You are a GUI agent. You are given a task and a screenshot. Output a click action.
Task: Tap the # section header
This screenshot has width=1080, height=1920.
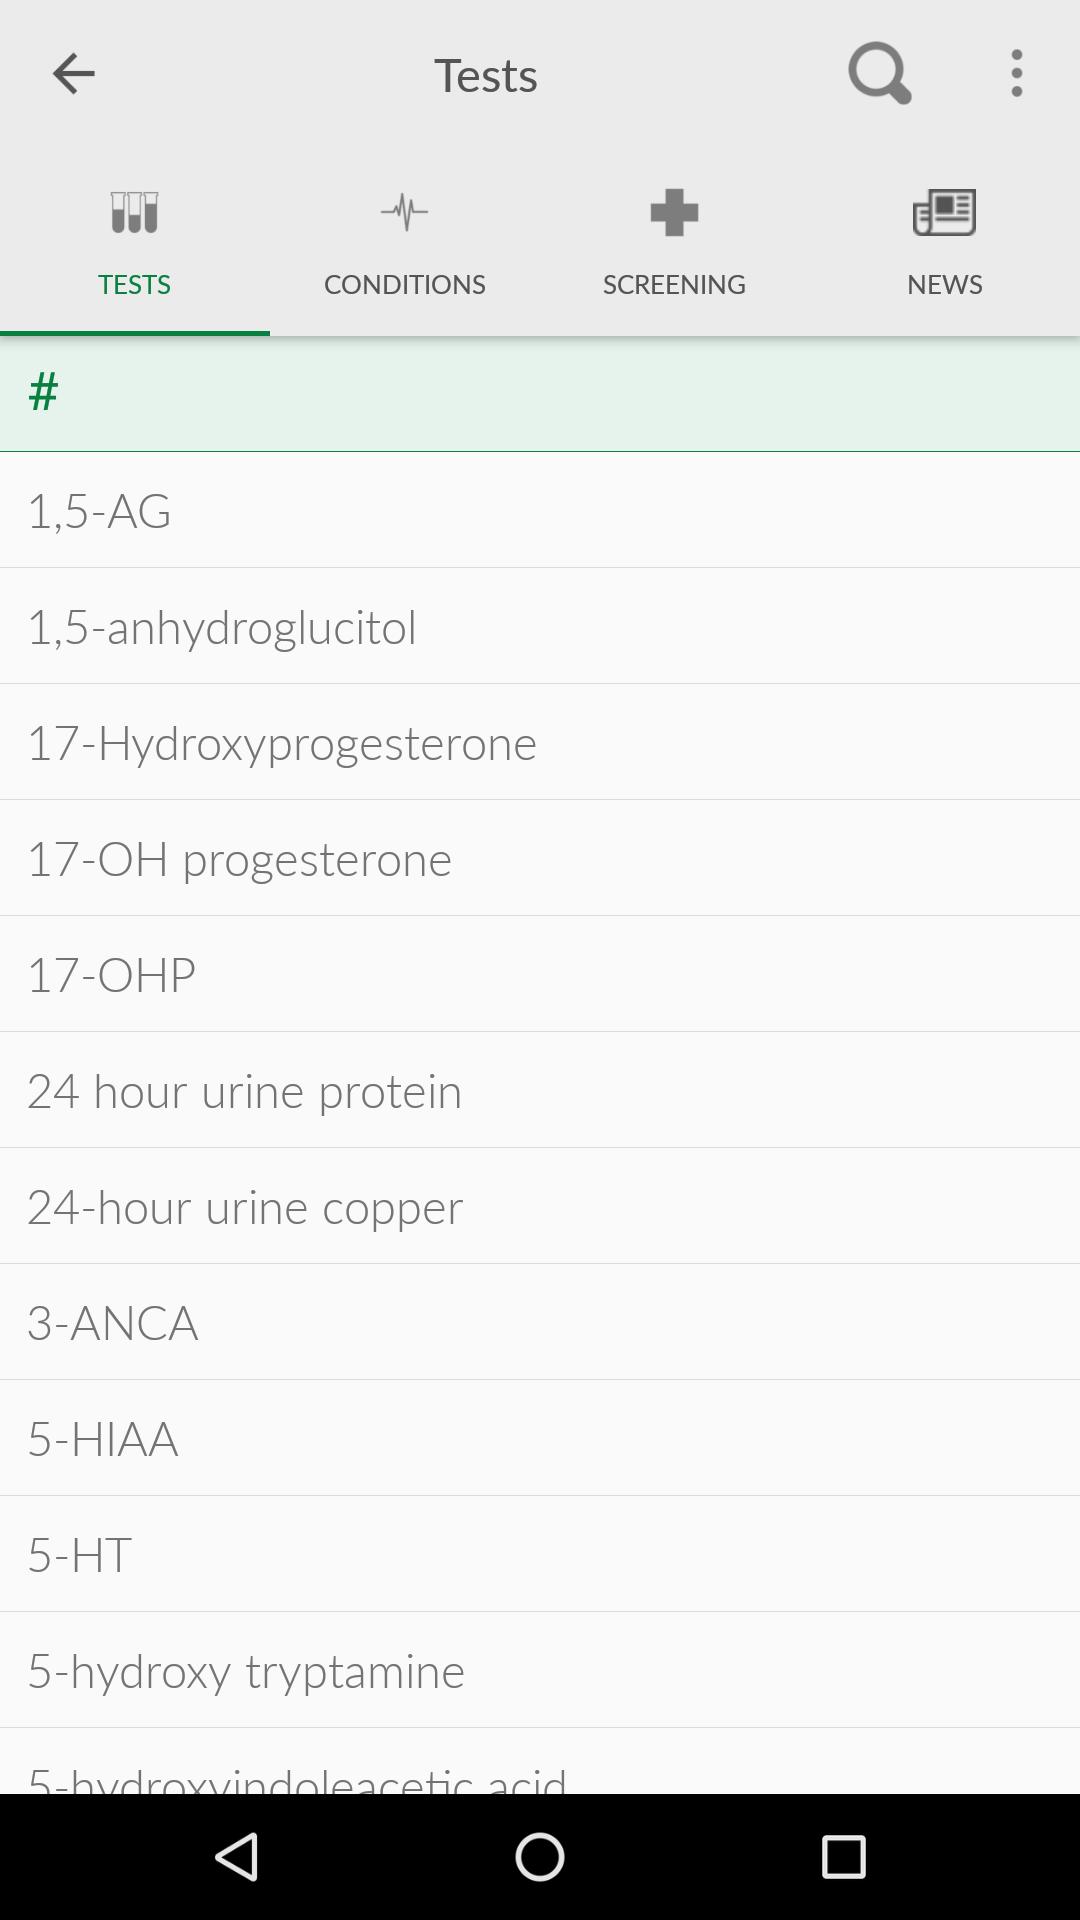[540, 394]
